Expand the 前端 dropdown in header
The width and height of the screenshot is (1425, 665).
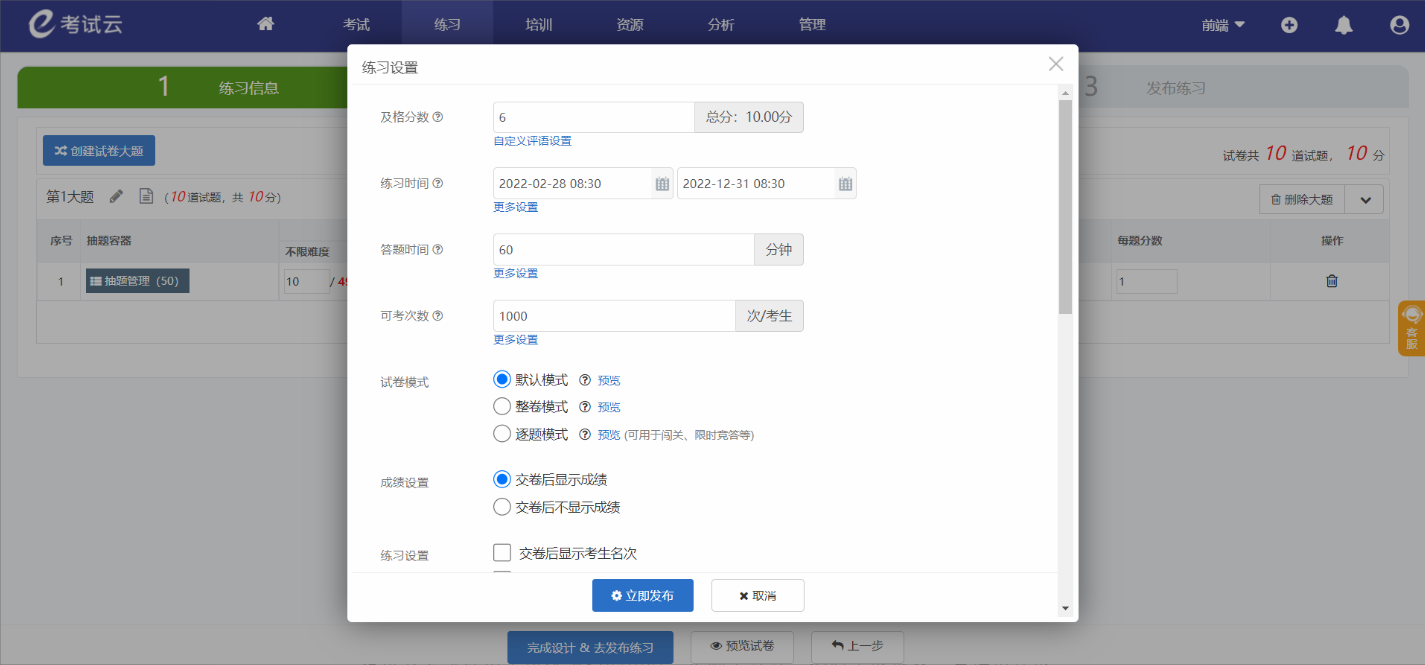pyautogui.click(x=1223, y=25)
